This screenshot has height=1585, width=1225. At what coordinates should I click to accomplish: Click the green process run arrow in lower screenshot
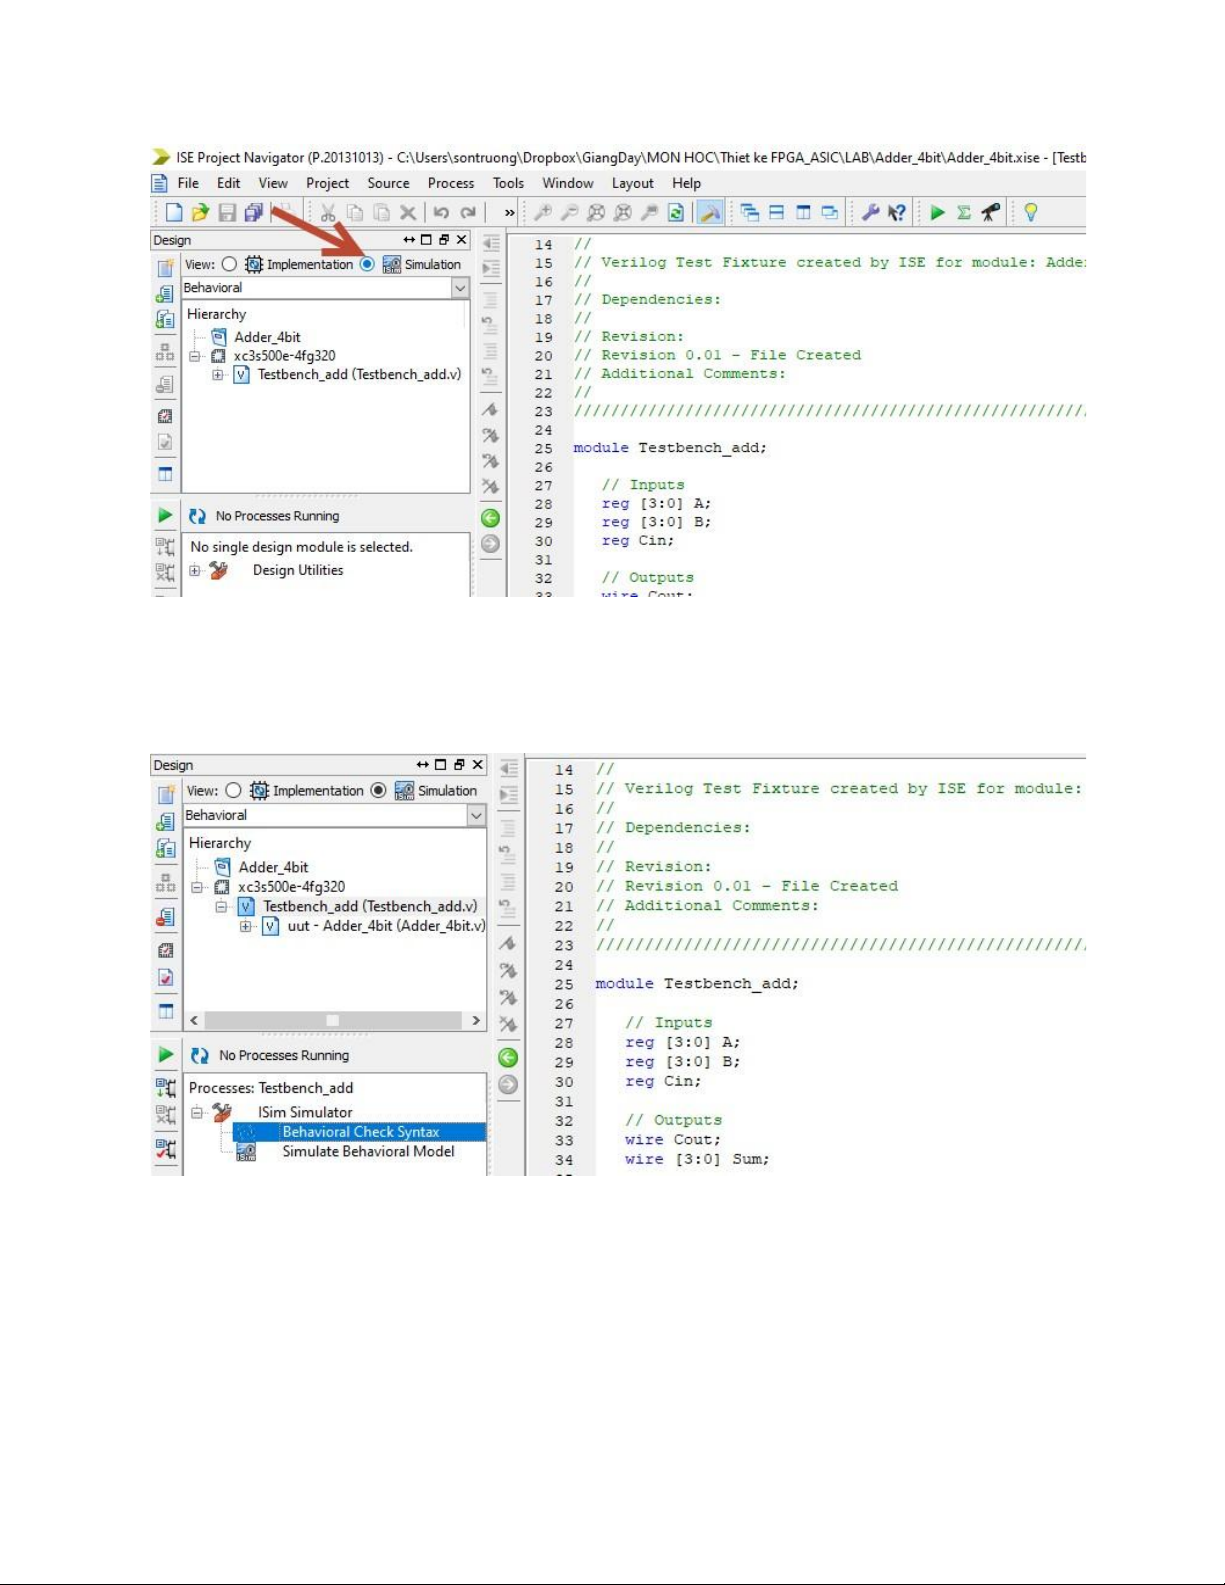(x=166, y=1055)
